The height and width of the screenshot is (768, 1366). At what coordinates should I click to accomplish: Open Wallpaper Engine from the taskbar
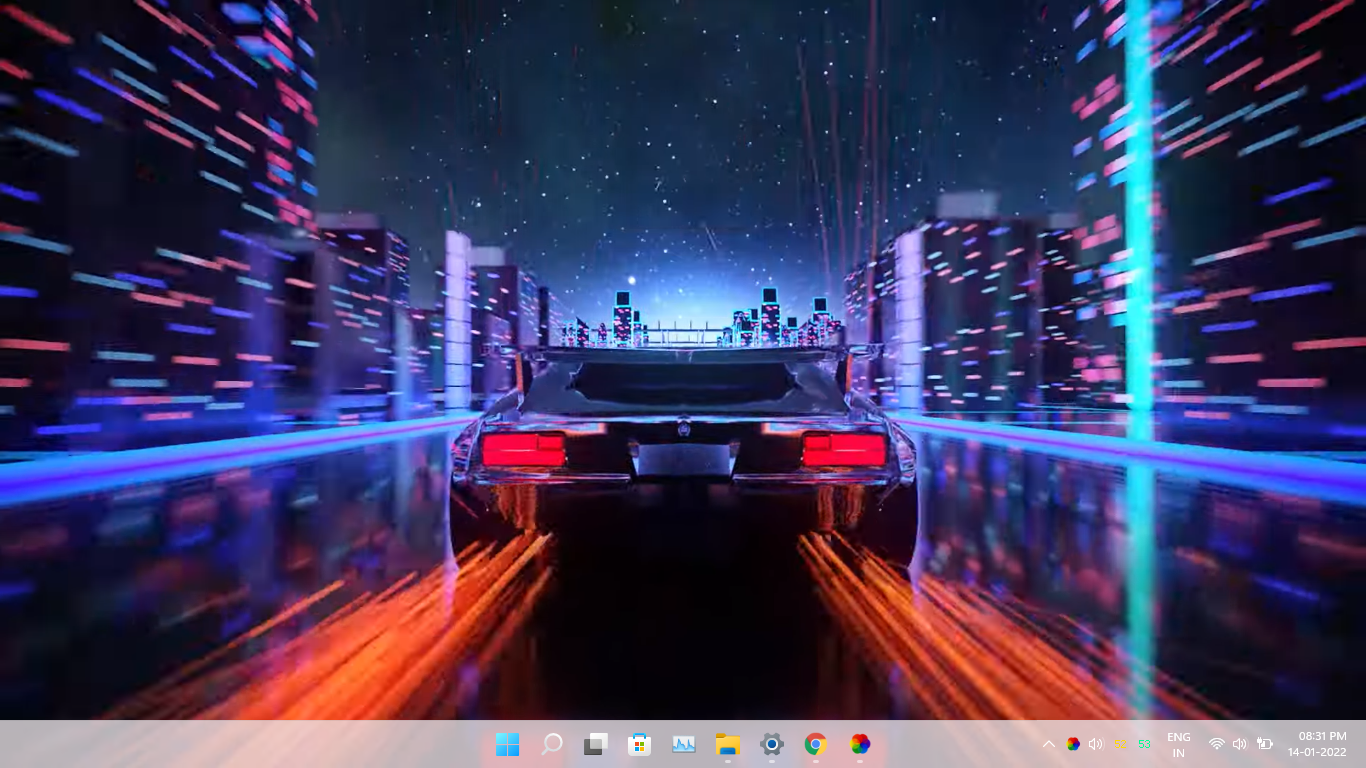(x=859, y=744)
